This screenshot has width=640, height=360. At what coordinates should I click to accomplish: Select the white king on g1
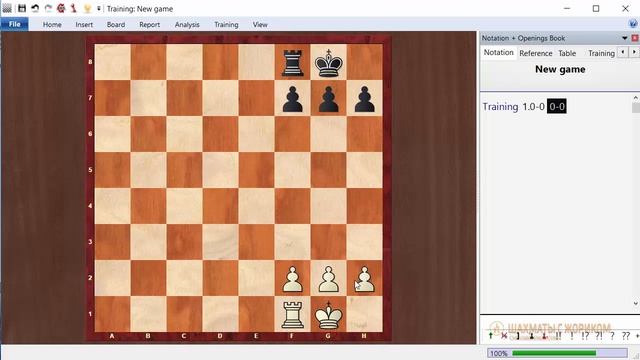(x=329, y=315)
